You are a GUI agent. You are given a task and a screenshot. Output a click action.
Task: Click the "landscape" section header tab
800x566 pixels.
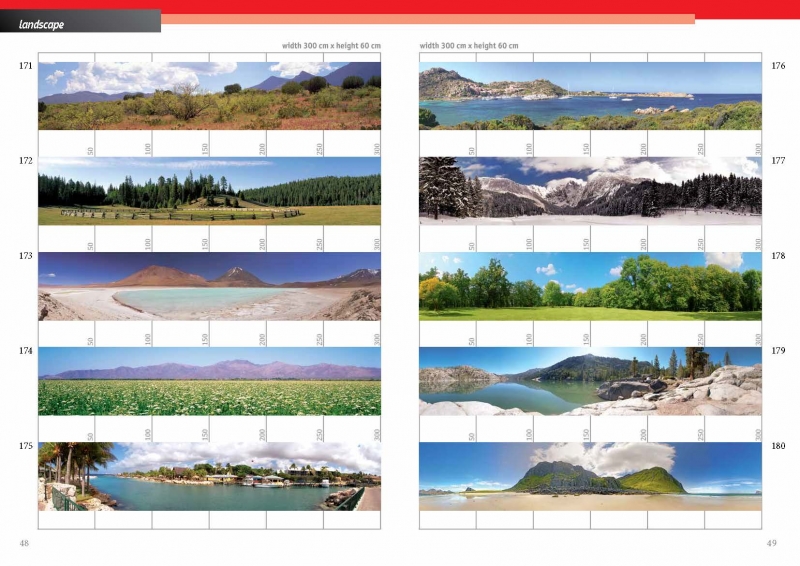42,24
